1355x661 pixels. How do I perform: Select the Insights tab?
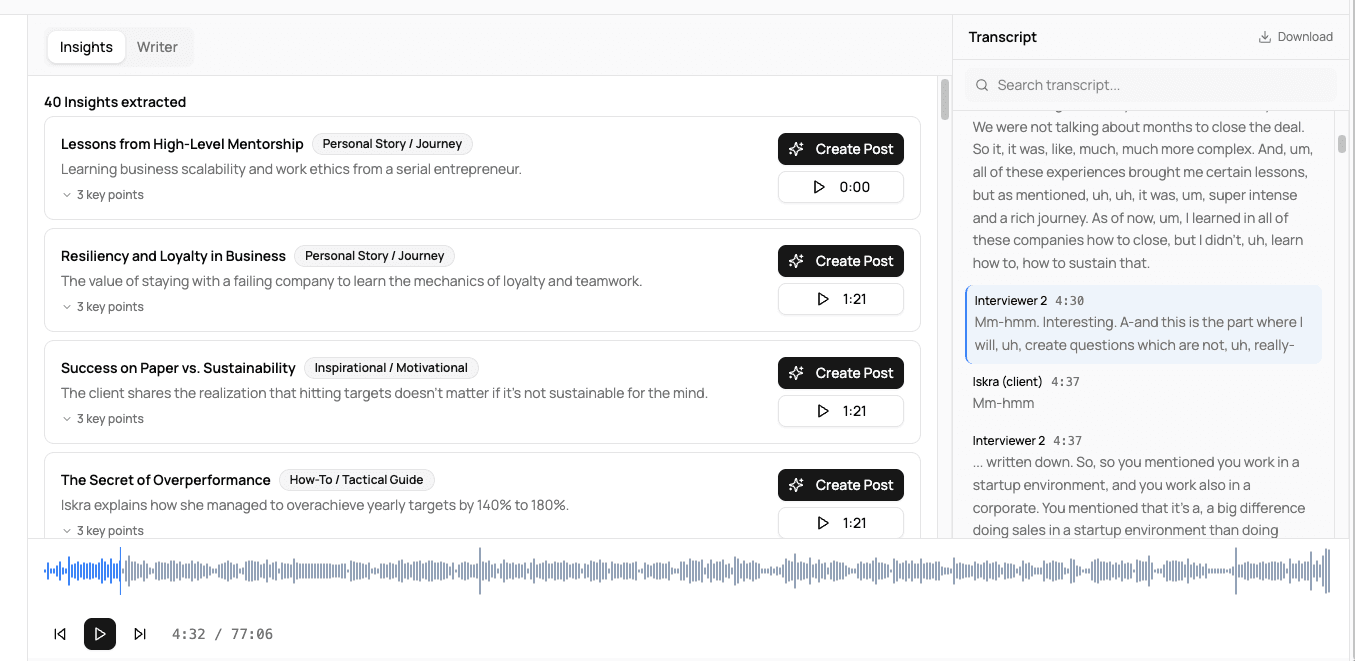tap(86, 47)
